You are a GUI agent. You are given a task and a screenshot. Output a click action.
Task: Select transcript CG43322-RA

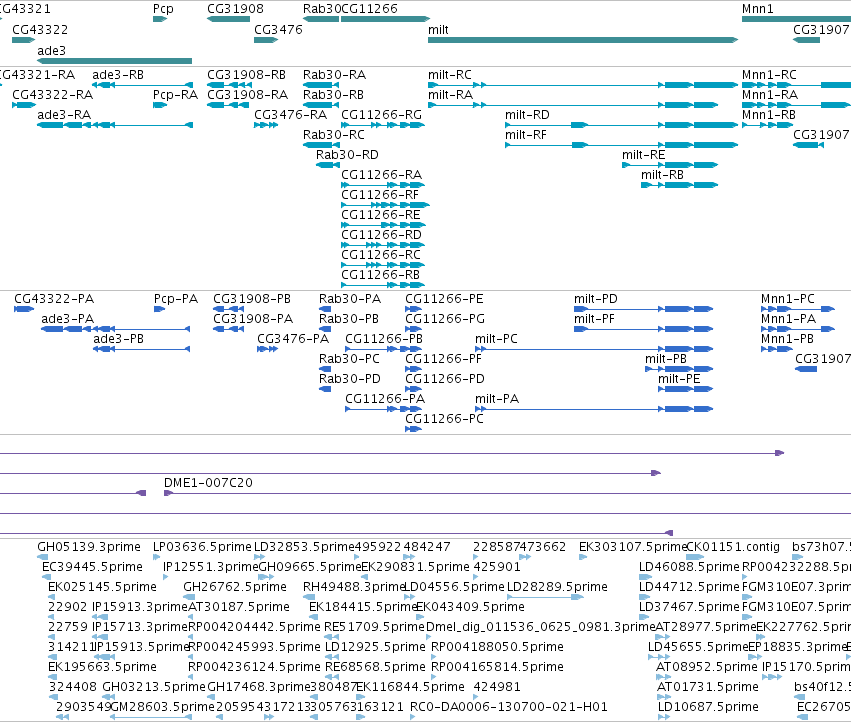[x=53, y=95]
